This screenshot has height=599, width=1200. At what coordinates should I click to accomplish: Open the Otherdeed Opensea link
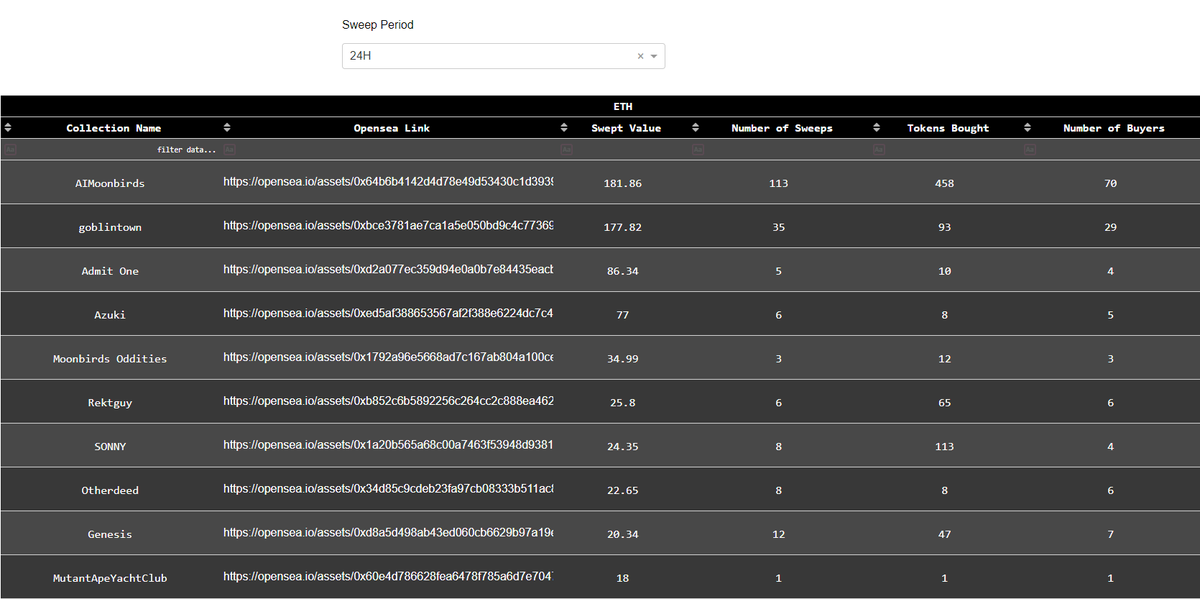pos(388,490)
